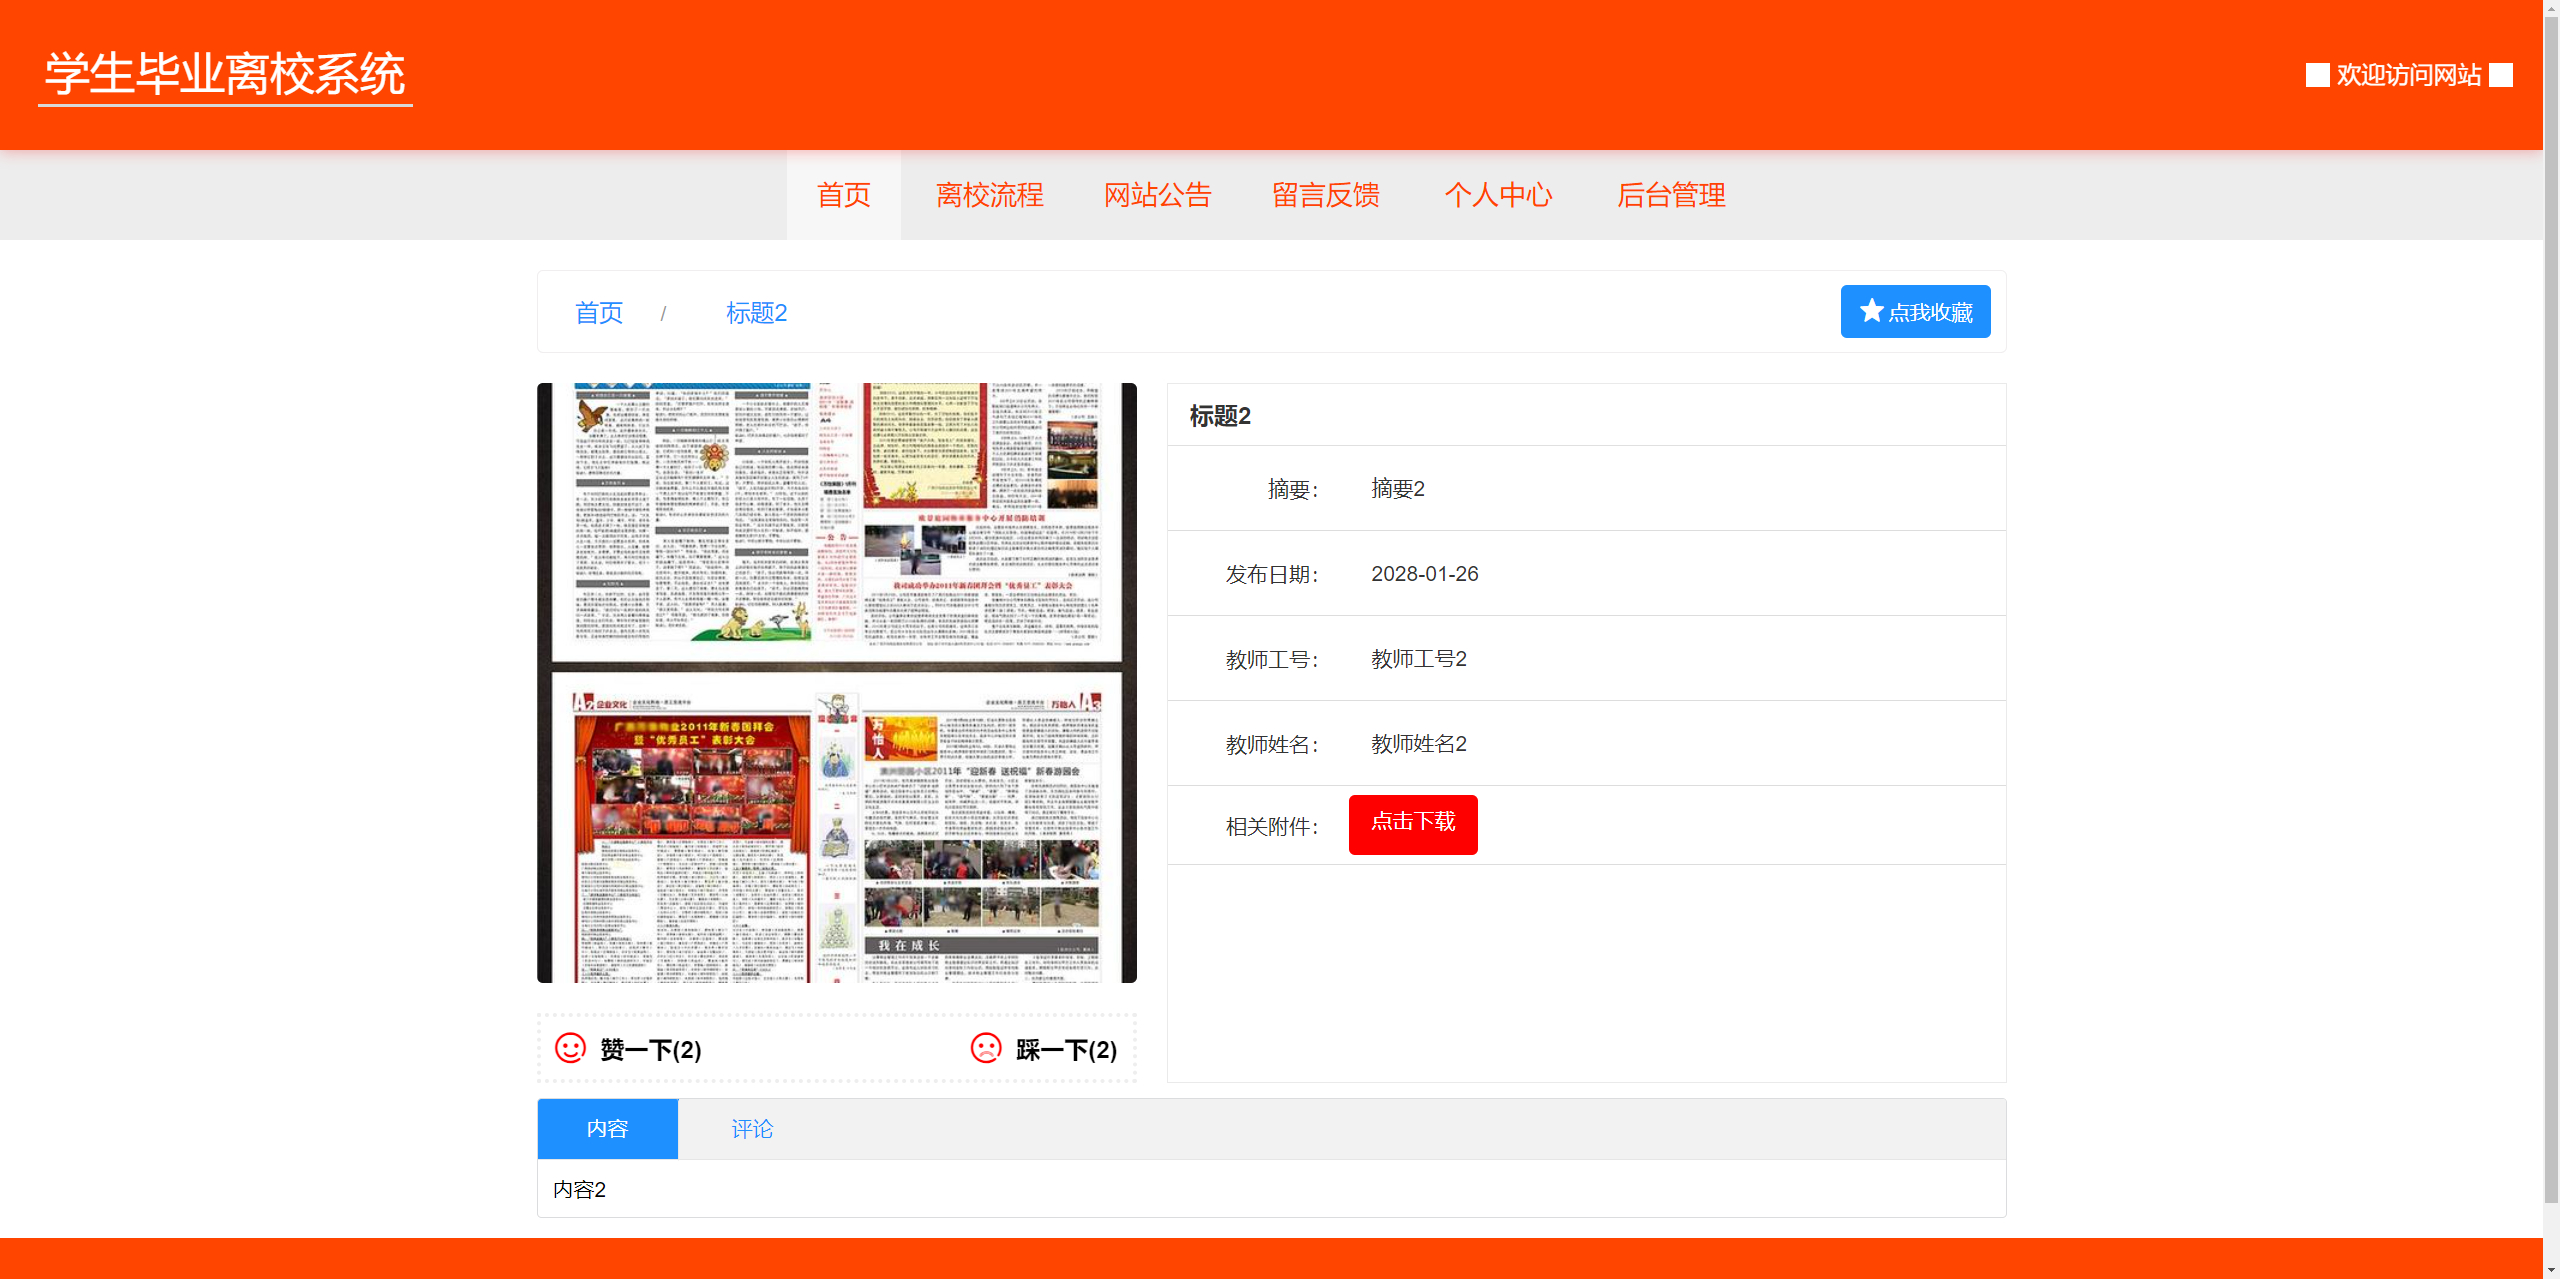The width and height of the screenshot is (2560, 1279).
Task: Click the frowning face dislike icon
Action: click(986, 1048)
